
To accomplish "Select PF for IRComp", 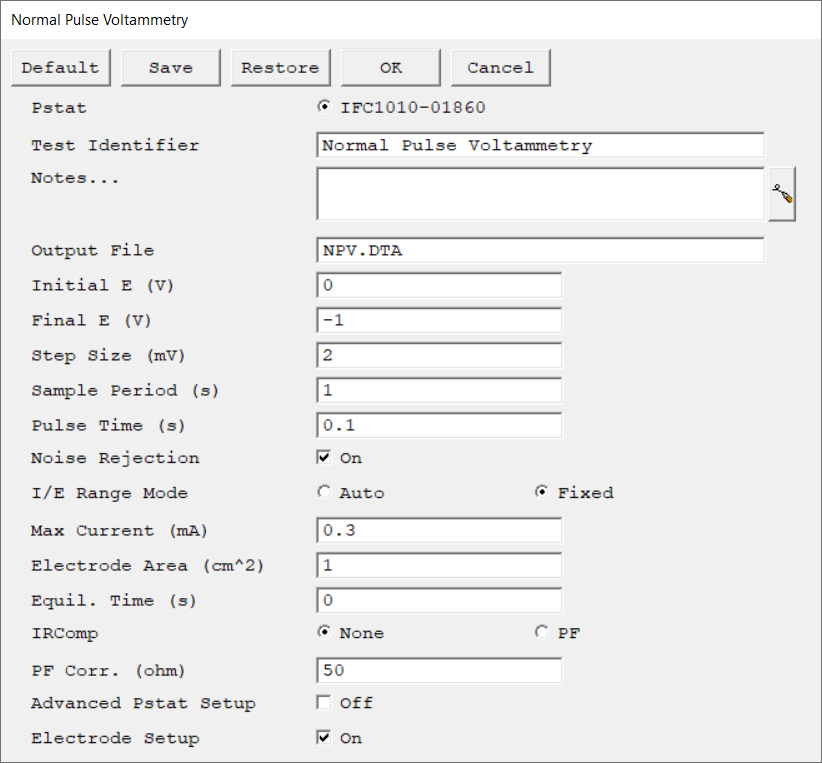I will click(542, 633).
